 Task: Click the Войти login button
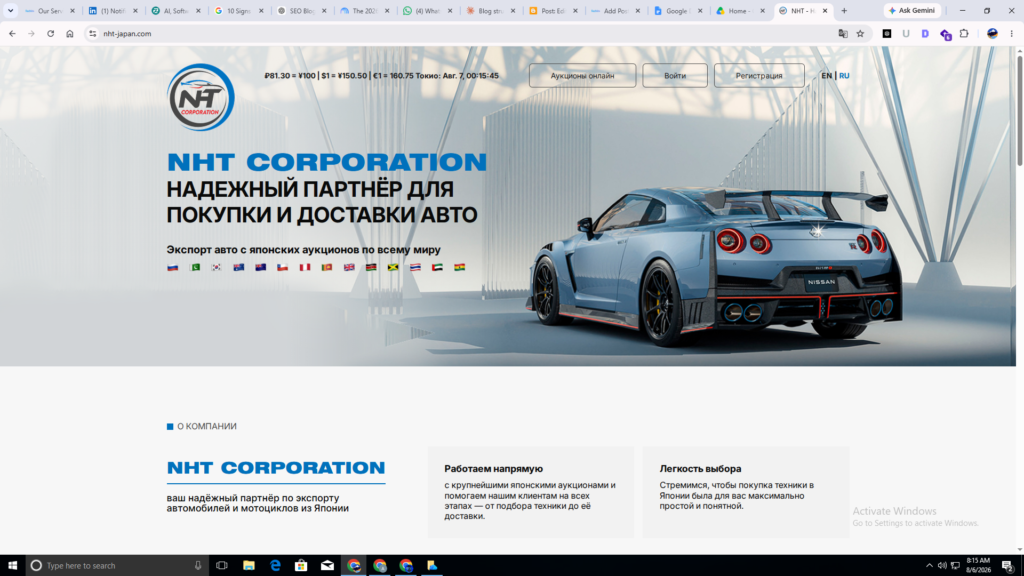tap(675, 76)
